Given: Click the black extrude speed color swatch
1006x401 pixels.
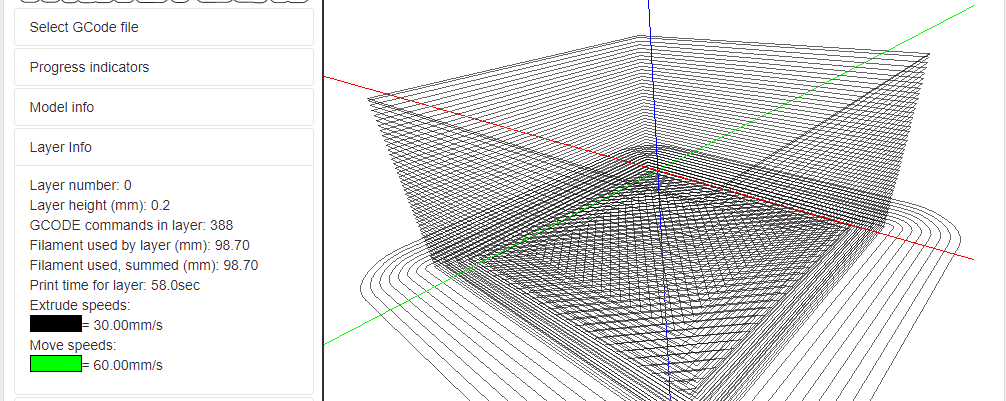Looking at the screenshot, I should [x=56, y=324].
